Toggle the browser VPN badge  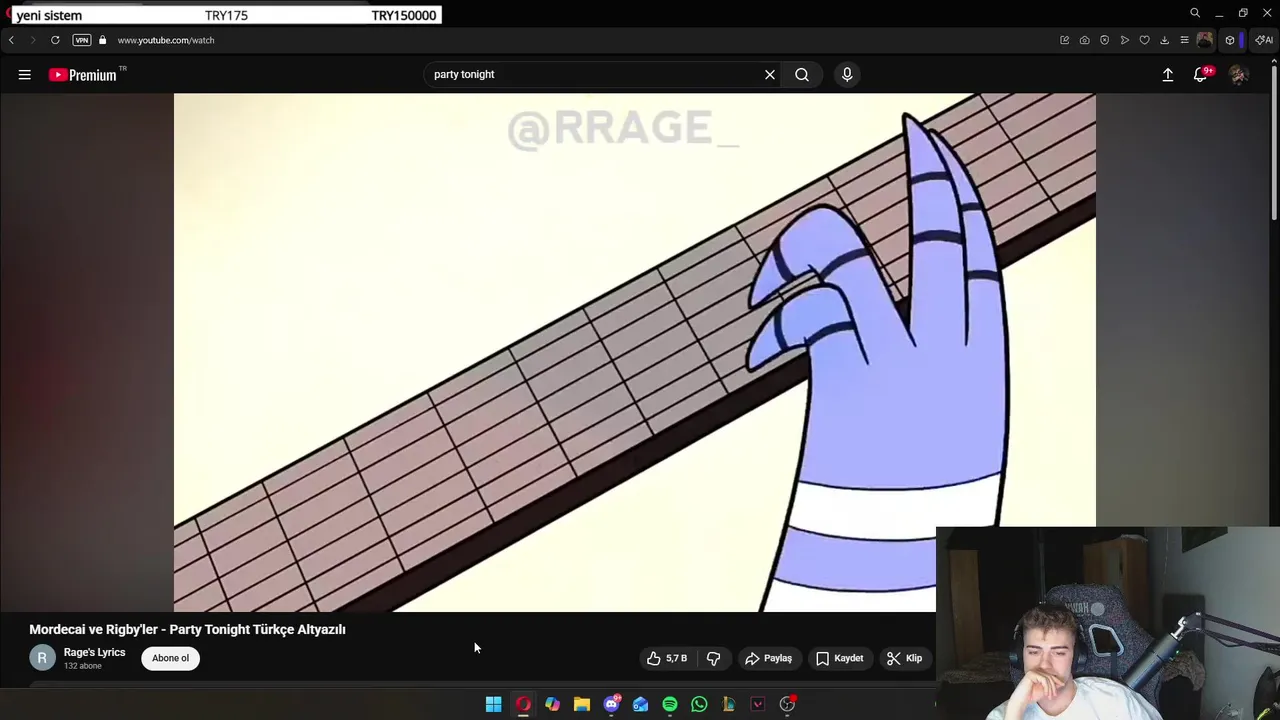[82, 40]
